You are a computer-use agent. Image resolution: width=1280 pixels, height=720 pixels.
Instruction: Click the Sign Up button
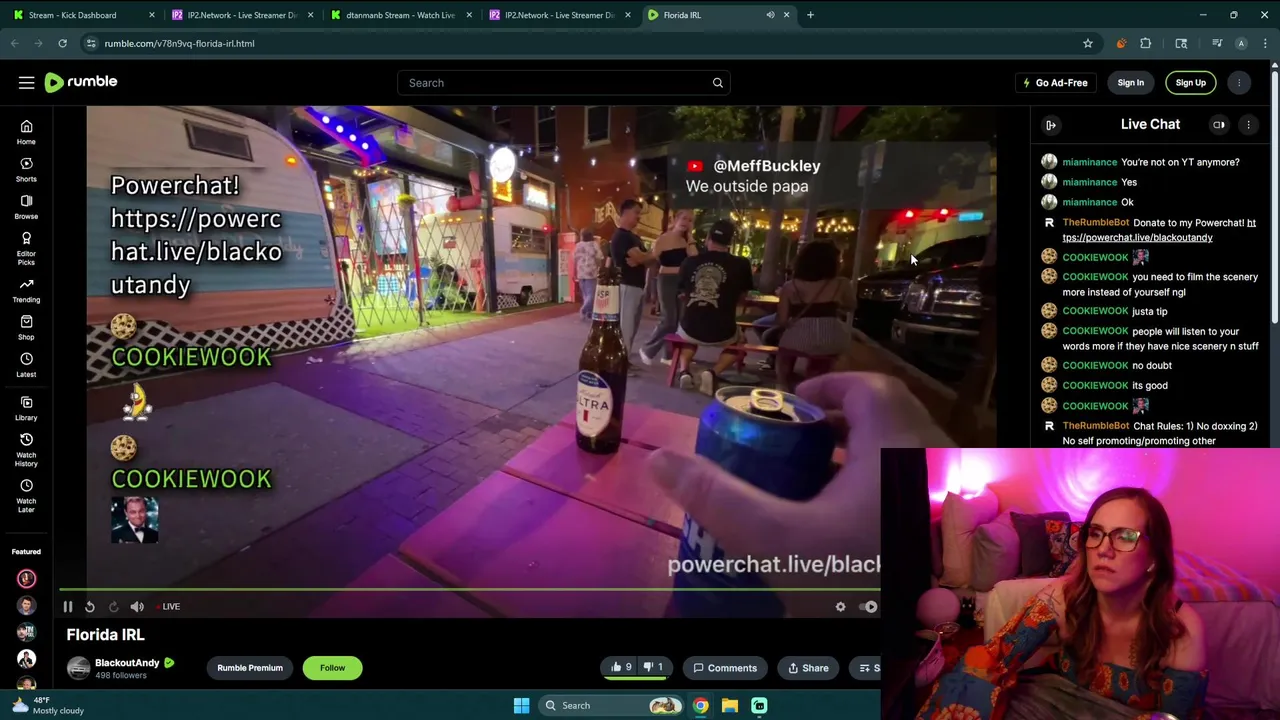pyautogui.click(x=1190, y=83)
